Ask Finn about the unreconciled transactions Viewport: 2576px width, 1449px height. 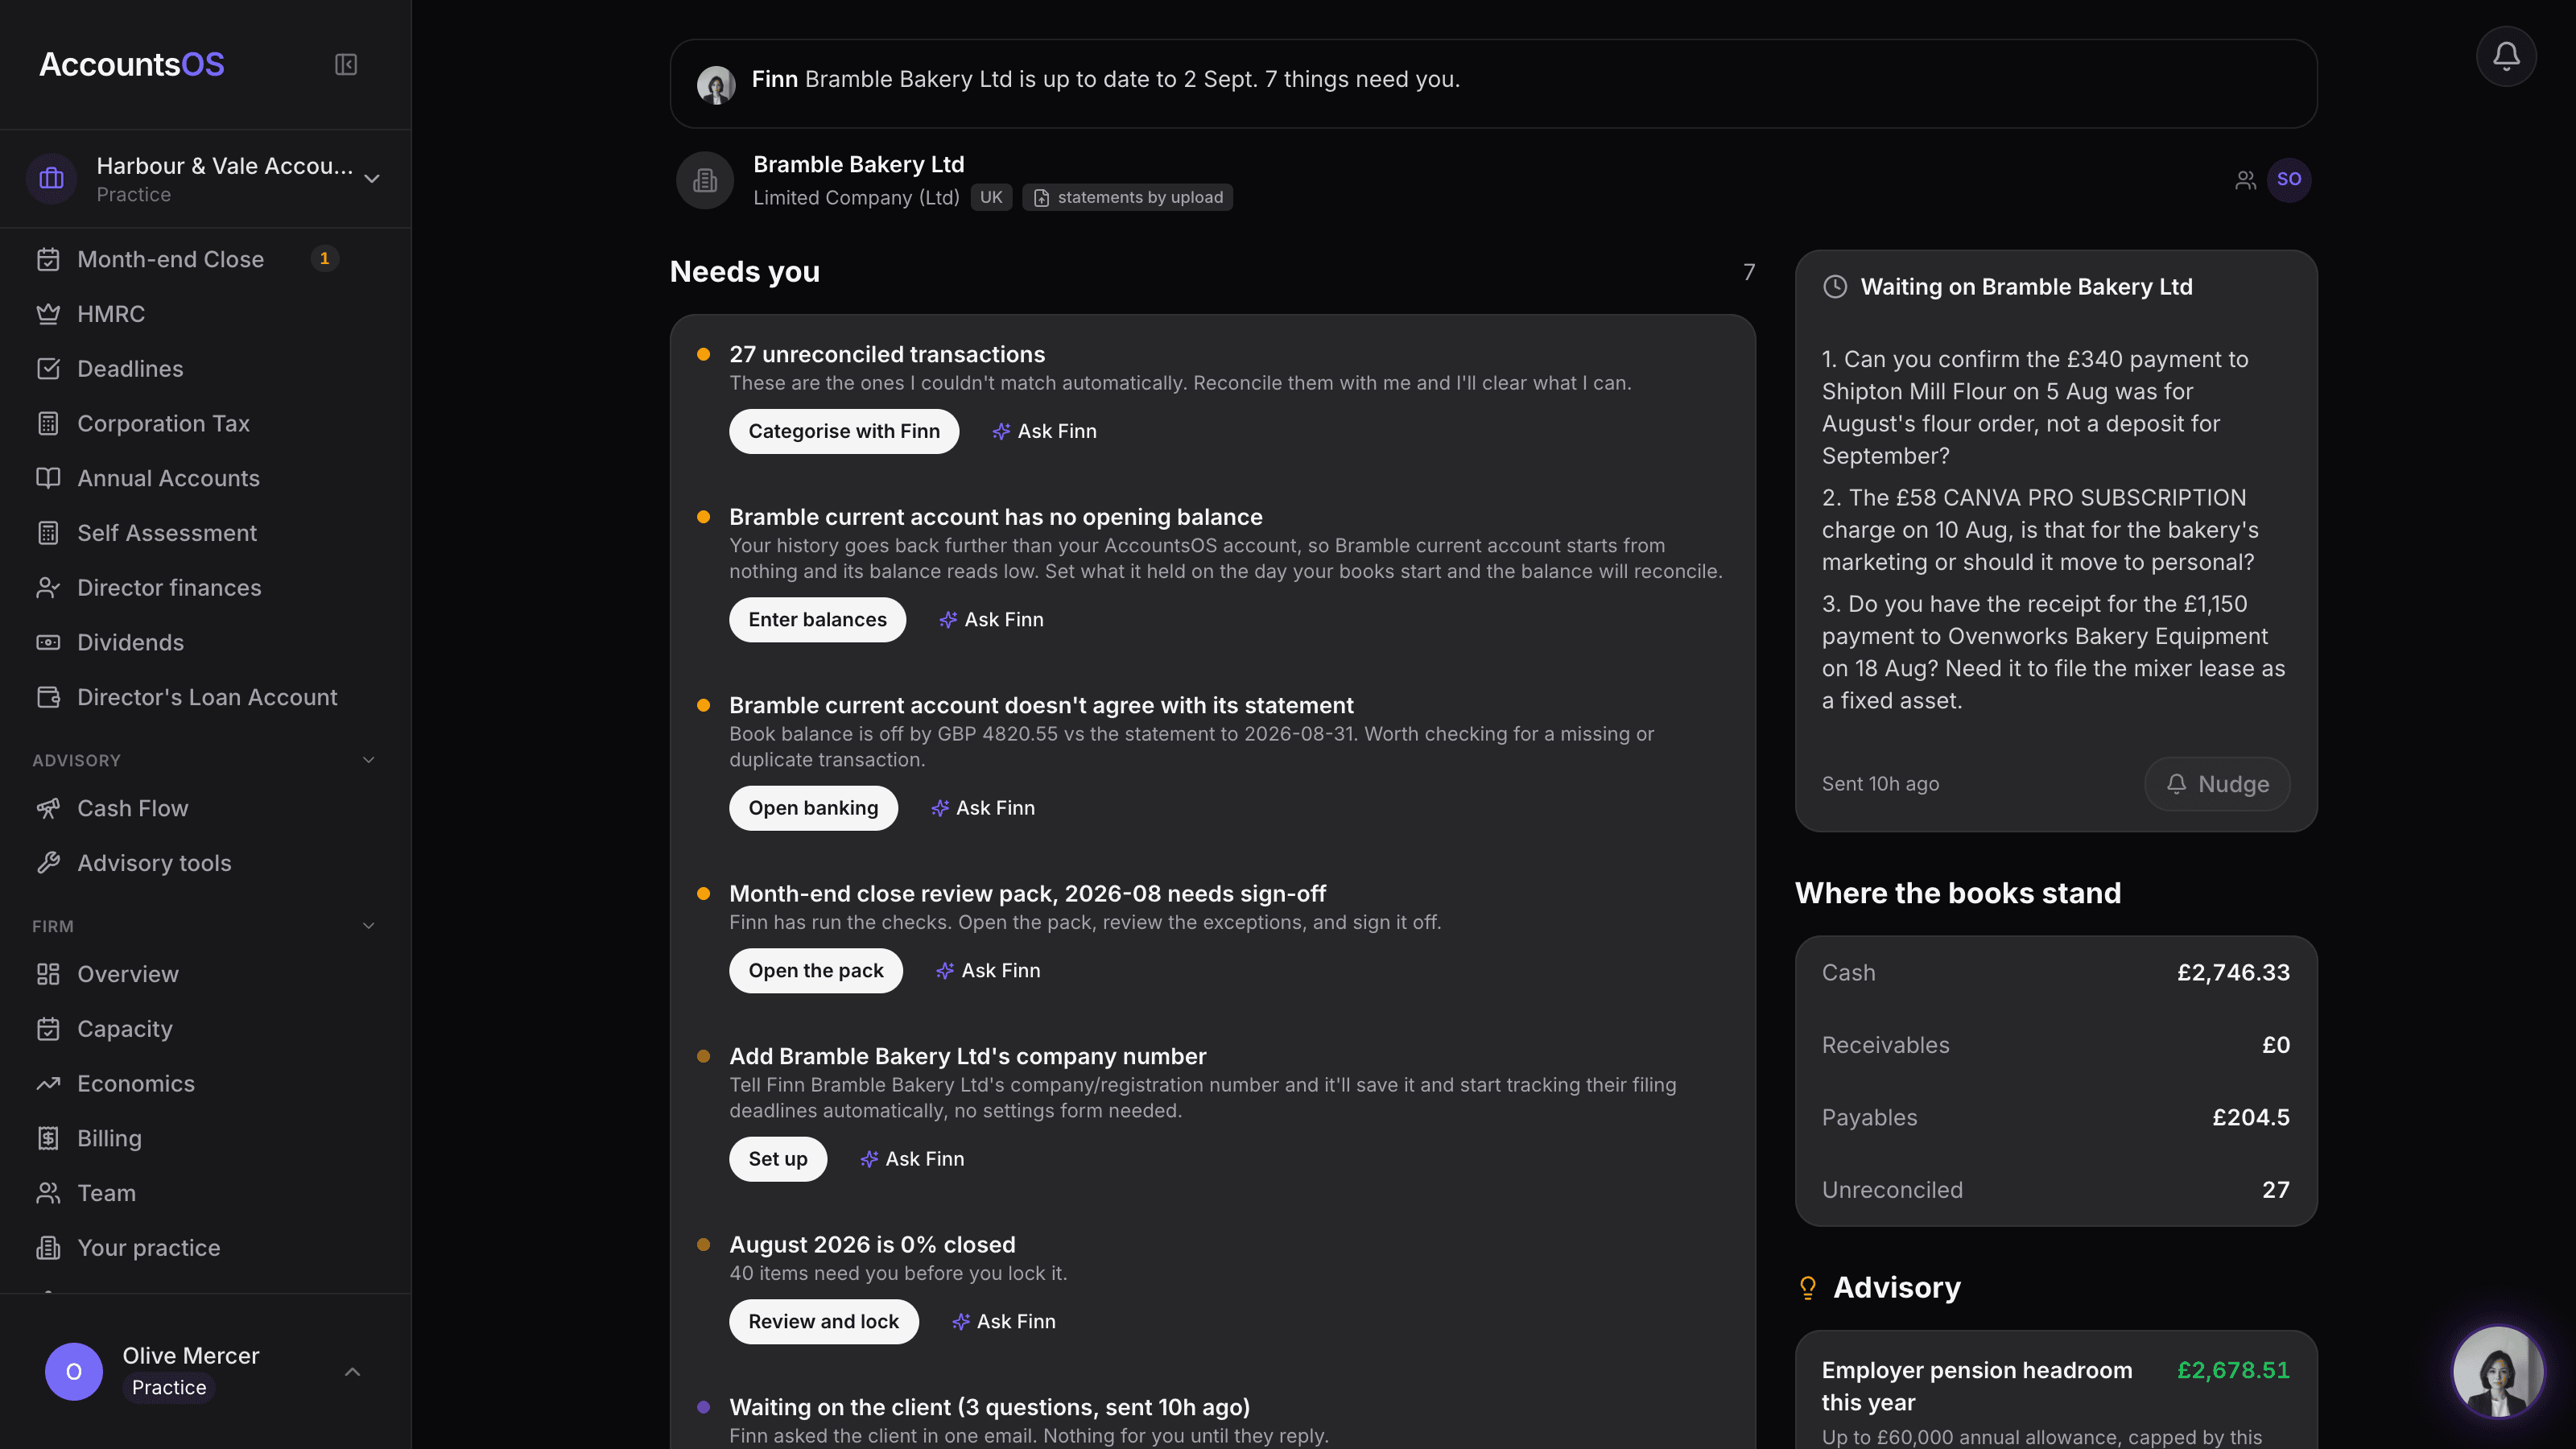coord(1044,431)
